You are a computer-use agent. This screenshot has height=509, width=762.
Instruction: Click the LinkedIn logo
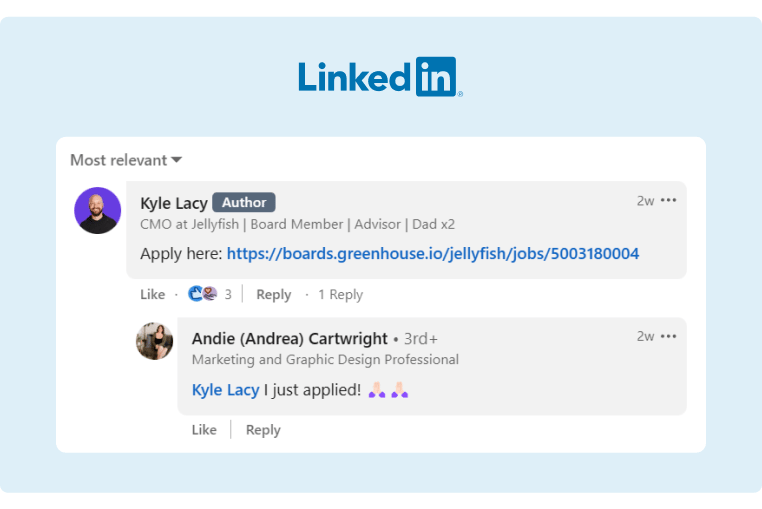pyautogui.click(x=380, y=77)
